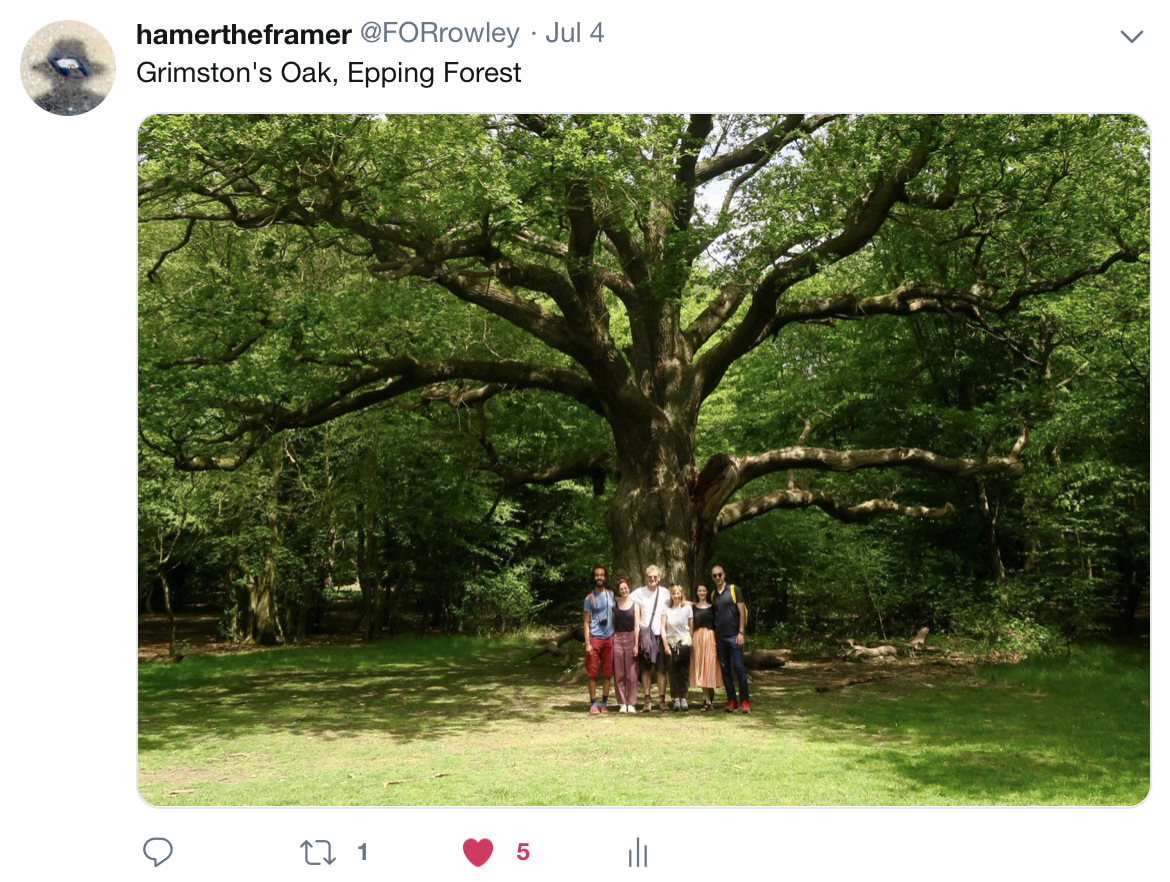Image resolution: width=1170 pixels, height=882 pixels.
Task: Unlike the tweet via the red heart
Action: 478,852
